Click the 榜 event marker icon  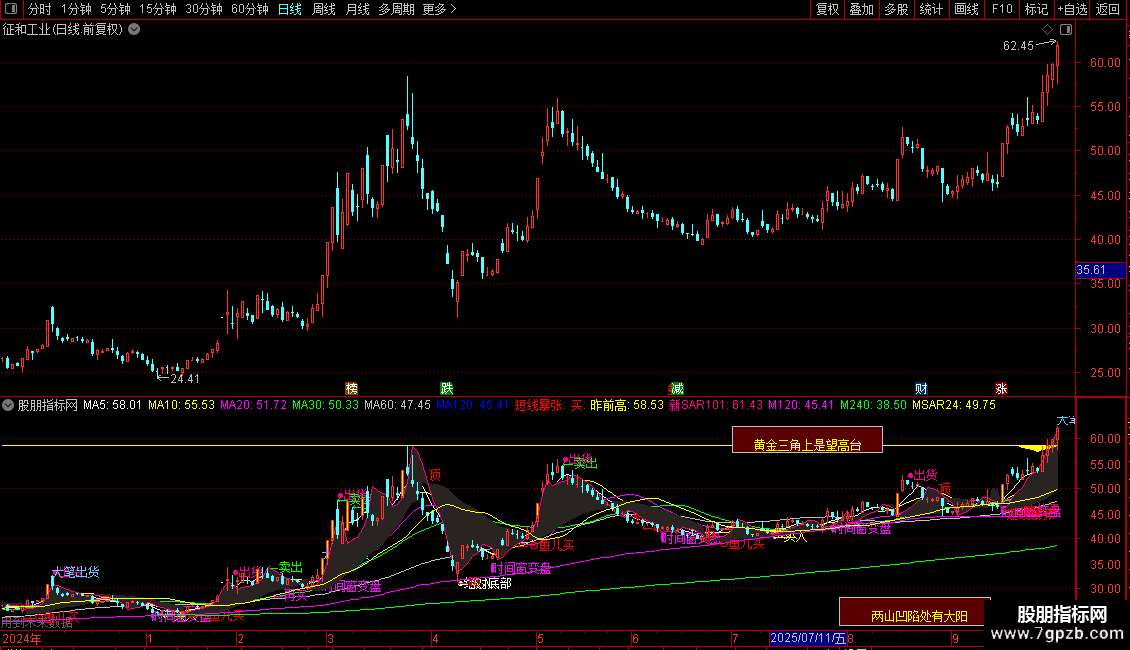(351, 388)
